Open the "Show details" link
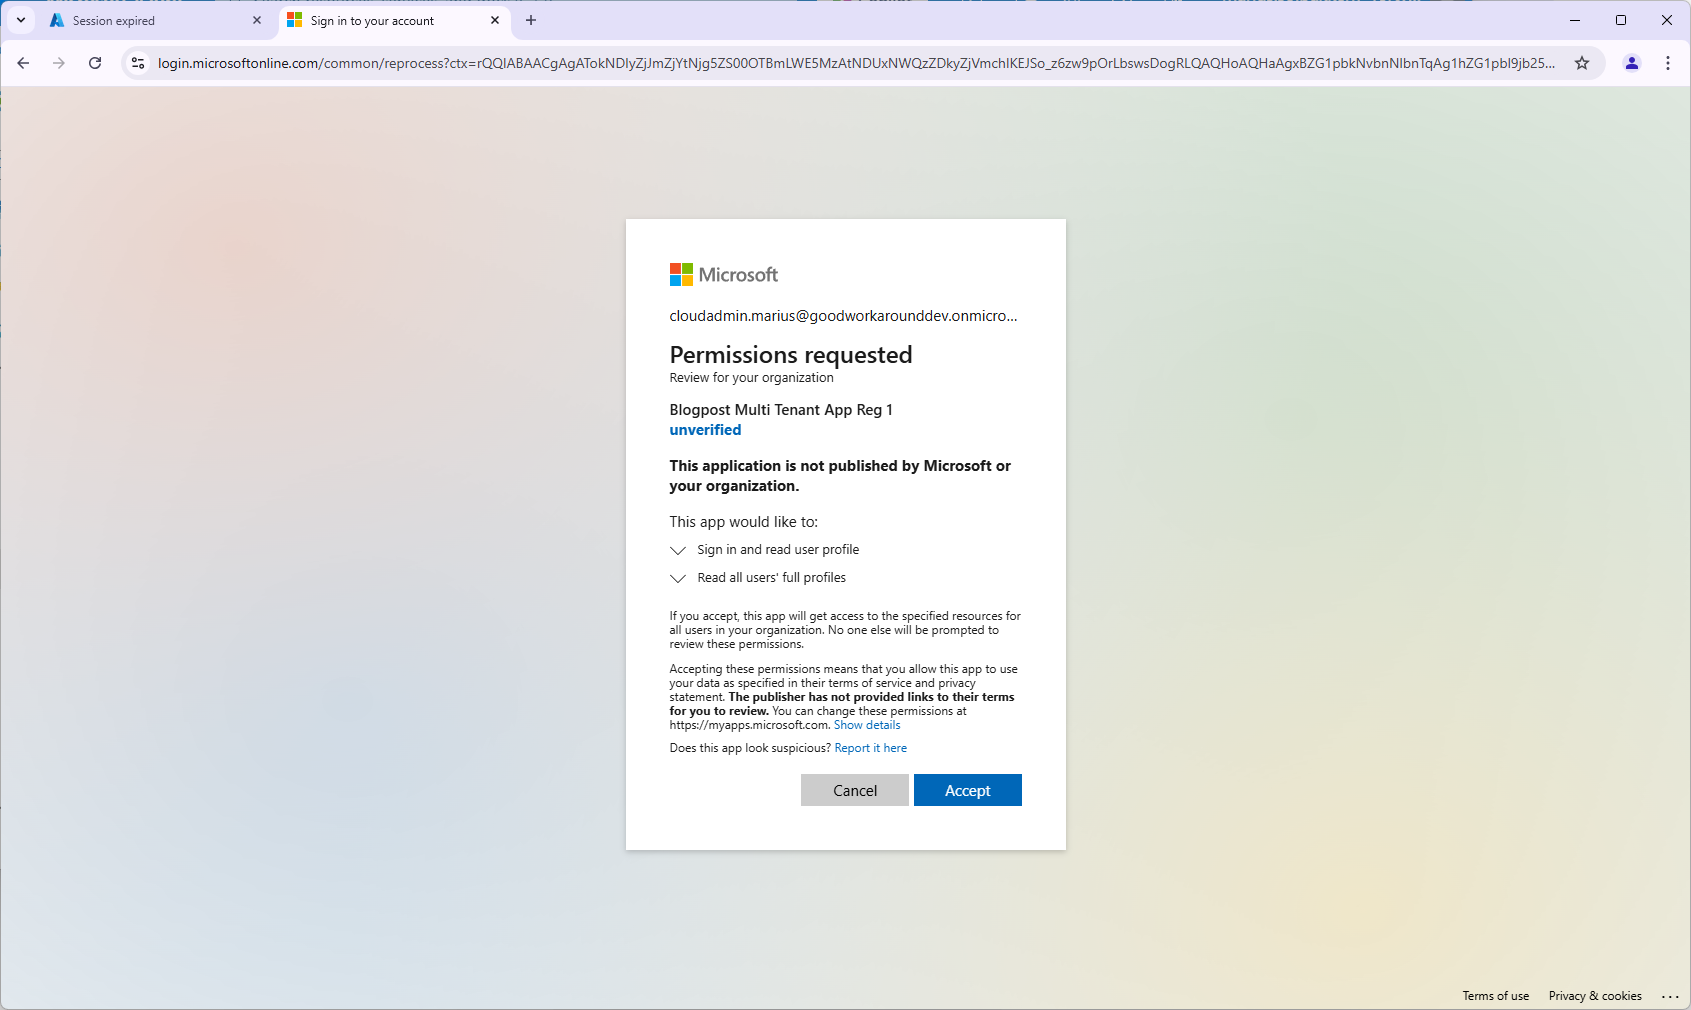The image size is (1691, 1010). click(x=867, y=726)
